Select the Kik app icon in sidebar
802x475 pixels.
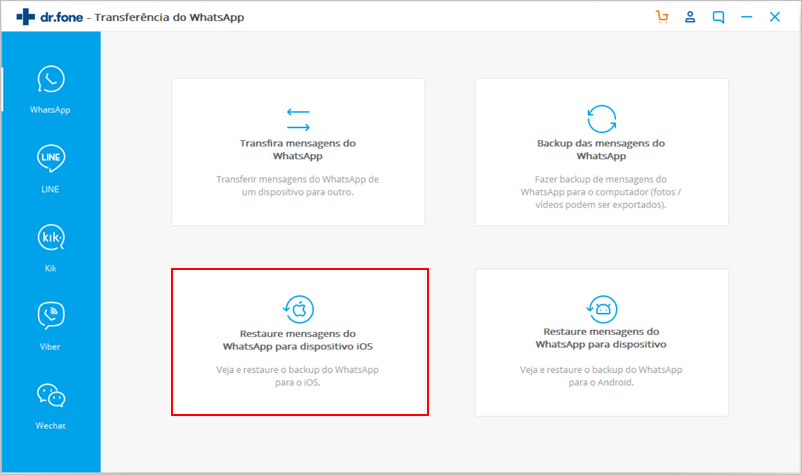click(x=51, y=238)
